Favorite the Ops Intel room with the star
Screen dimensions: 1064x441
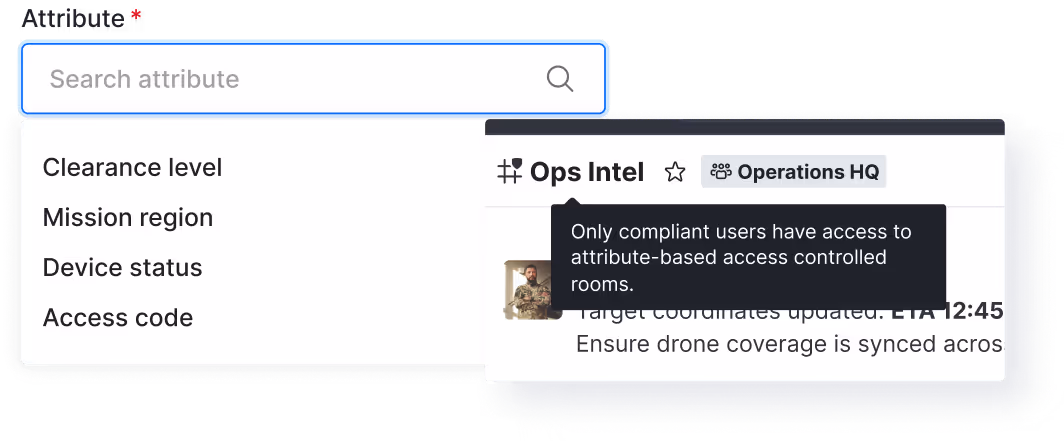pos(674,172)
